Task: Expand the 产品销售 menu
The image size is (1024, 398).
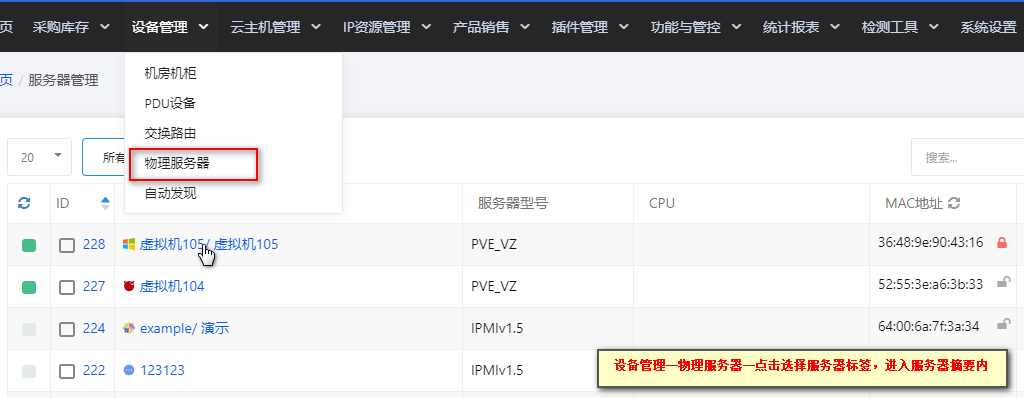Action: (x=492, y=27)
